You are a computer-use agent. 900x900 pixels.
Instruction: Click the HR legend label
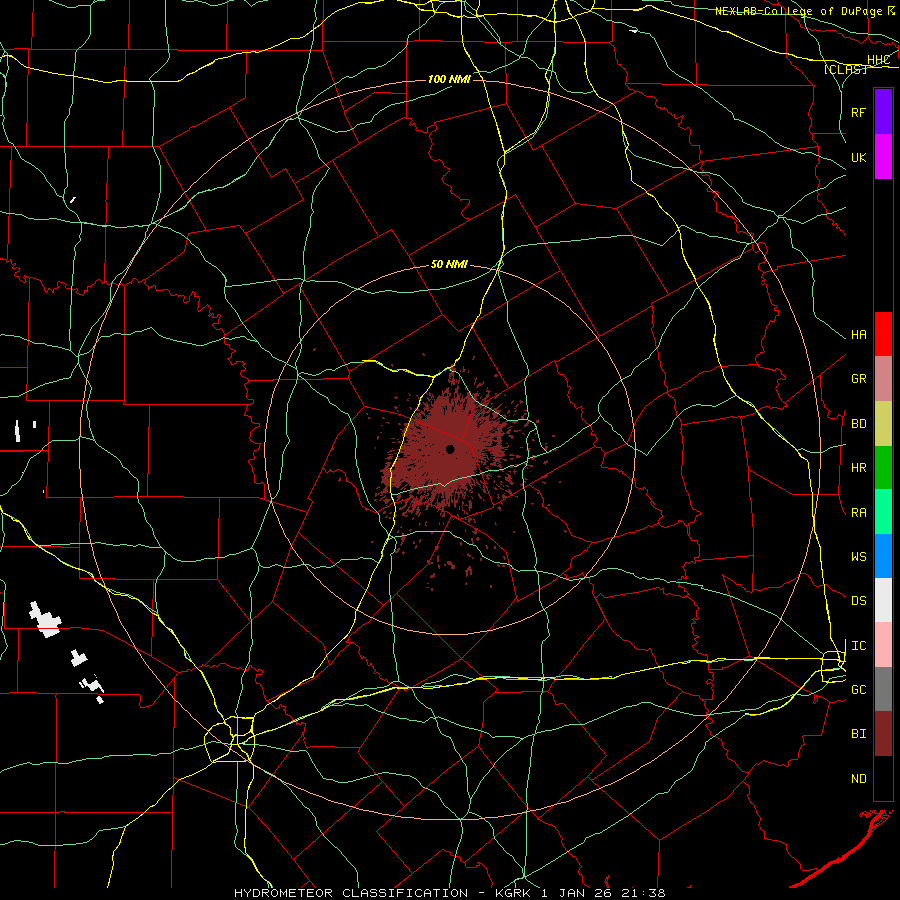click(859, 468)
